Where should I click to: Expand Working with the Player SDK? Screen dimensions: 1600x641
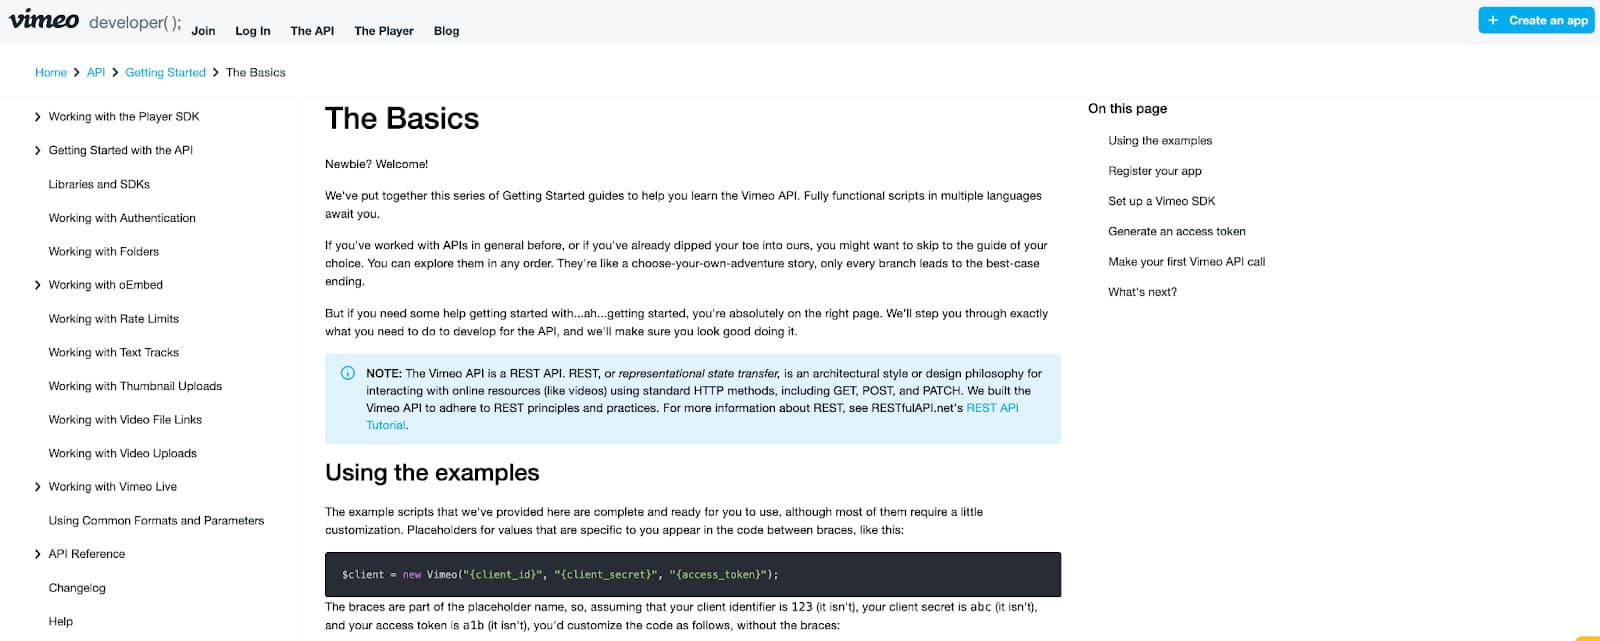[38, 117]
